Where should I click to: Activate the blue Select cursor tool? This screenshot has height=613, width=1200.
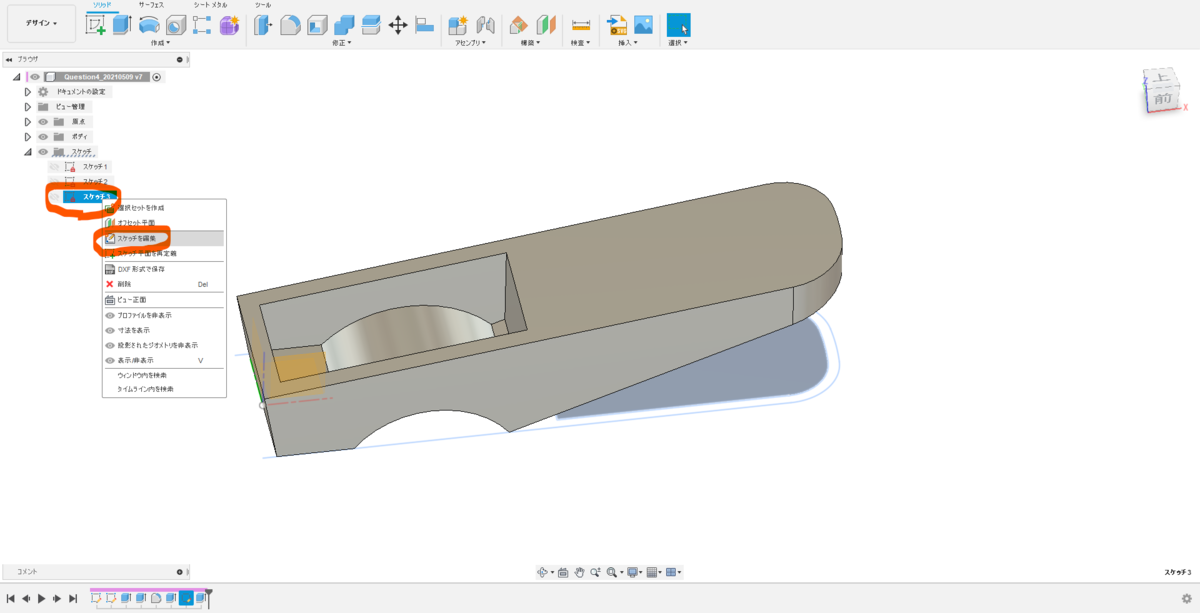tap(679, 25)
